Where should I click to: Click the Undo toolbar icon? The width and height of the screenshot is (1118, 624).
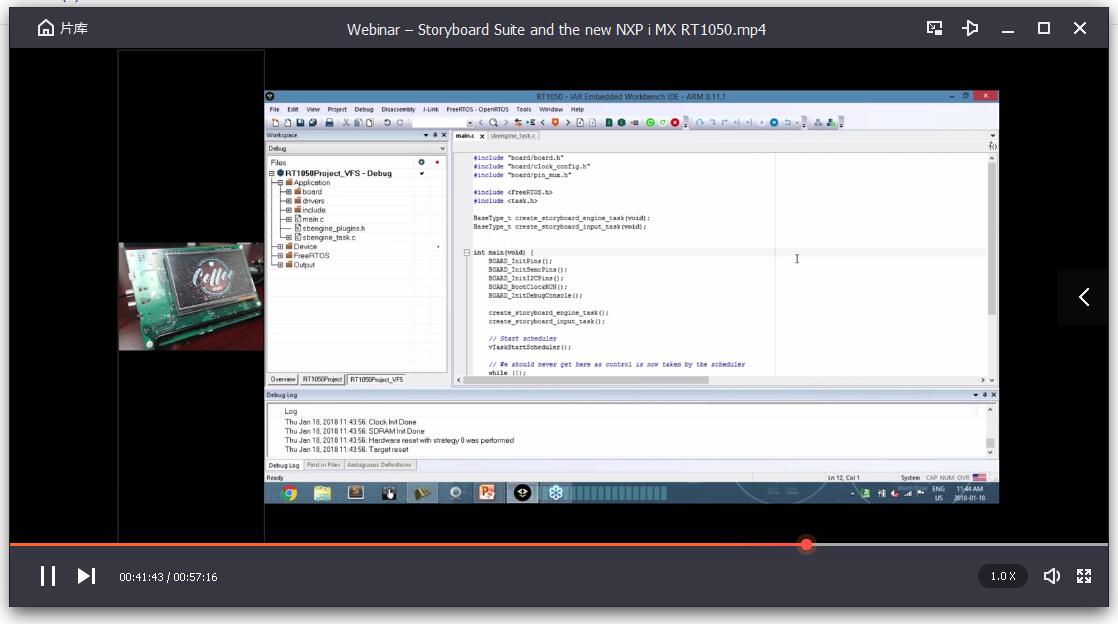click(x=387, y=123)
